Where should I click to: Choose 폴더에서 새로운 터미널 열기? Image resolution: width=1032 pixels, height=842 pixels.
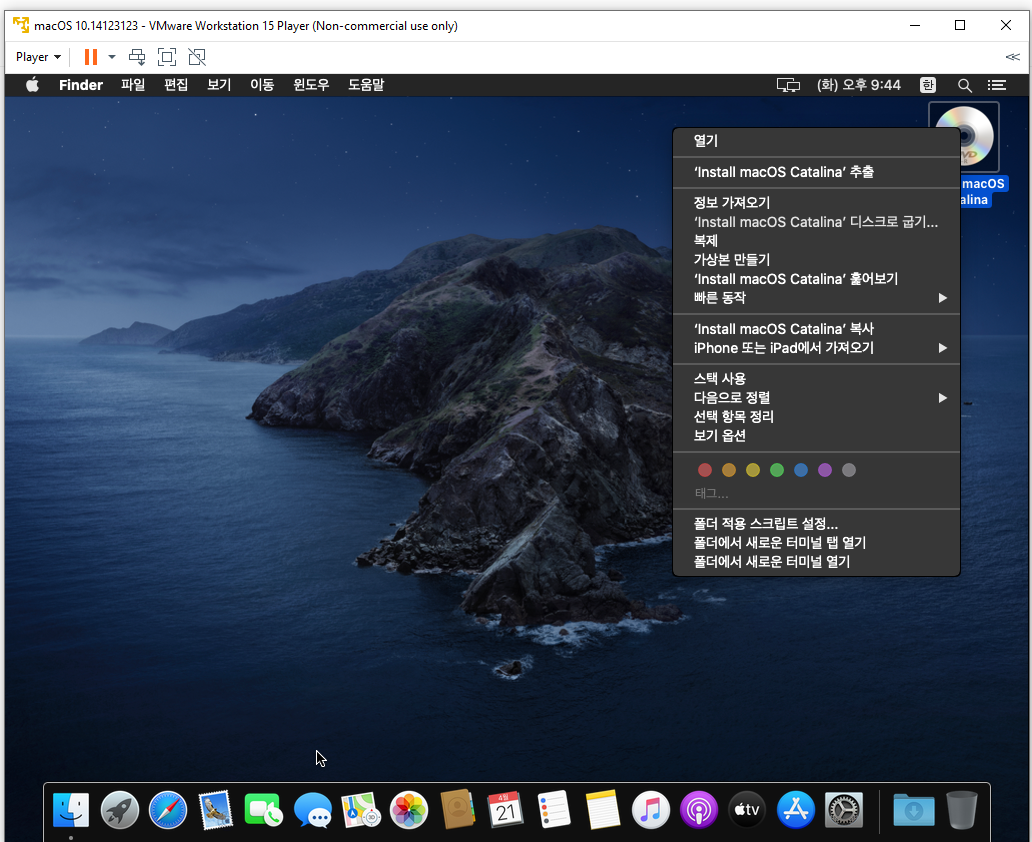(816, 562)
